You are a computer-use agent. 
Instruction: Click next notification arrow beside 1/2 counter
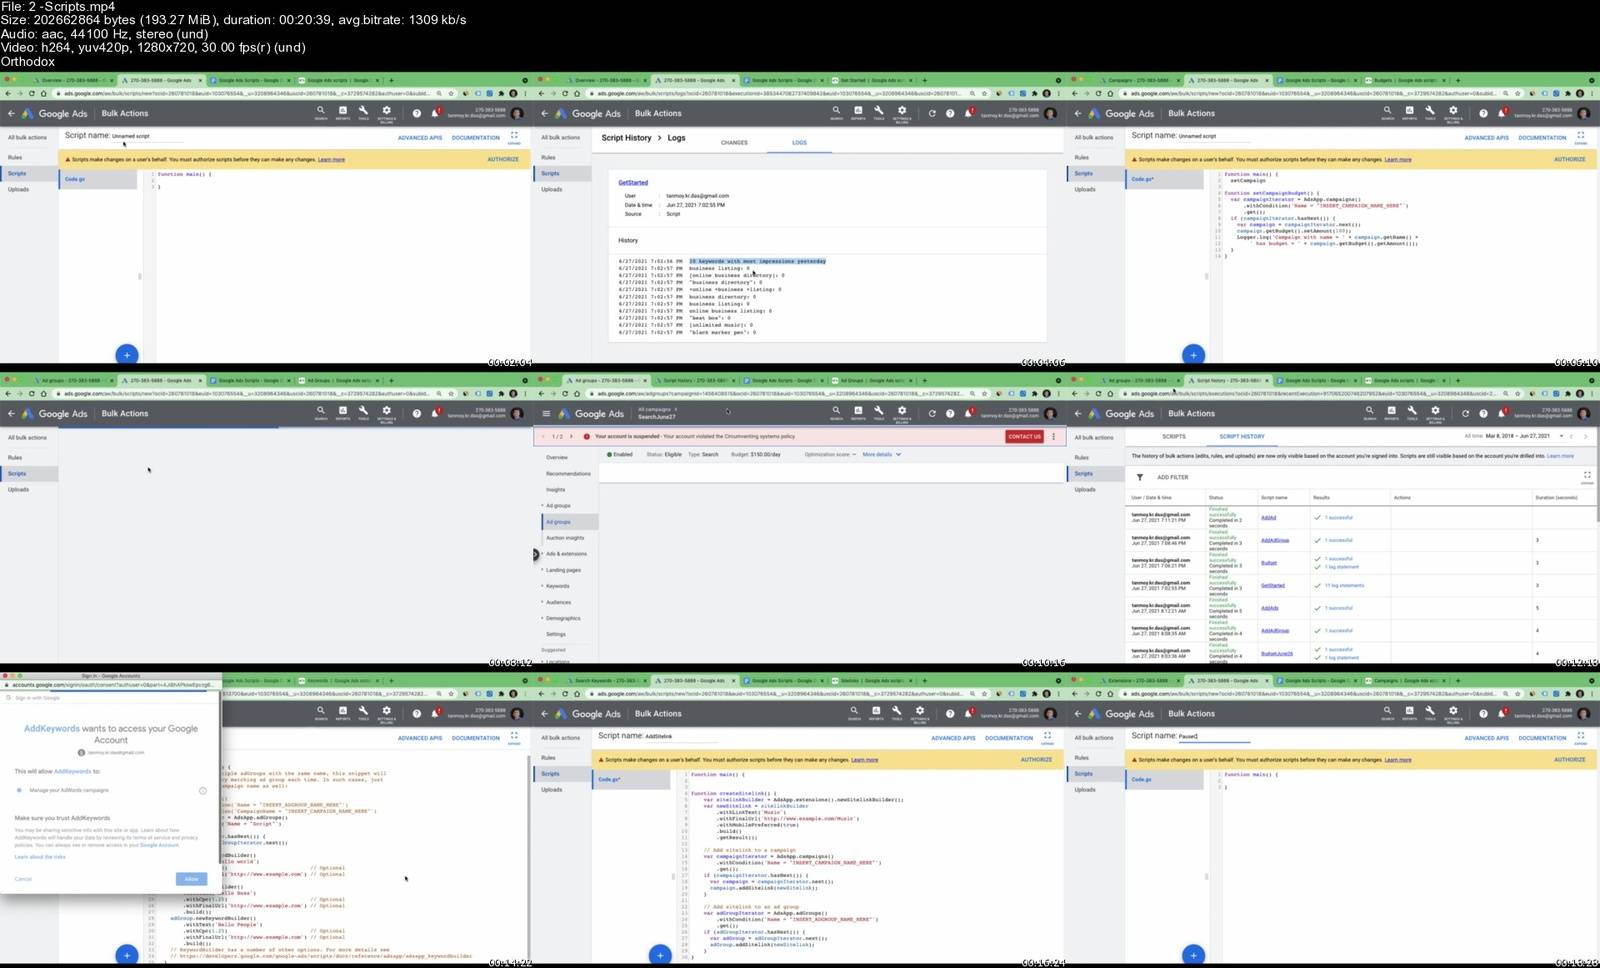coord(571,436)
